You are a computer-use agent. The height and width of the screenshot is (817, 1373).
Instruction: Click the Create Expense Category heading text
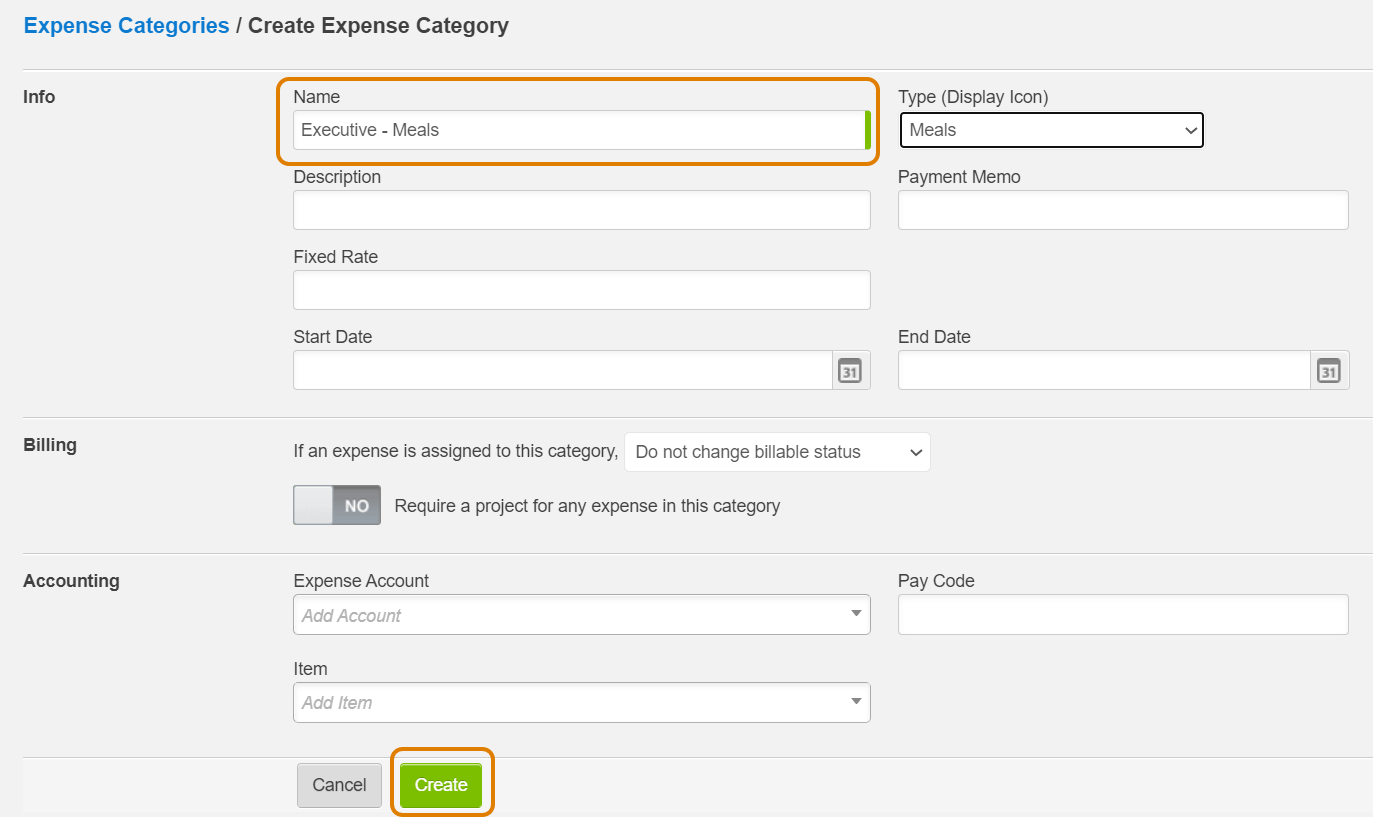[378, 26]
